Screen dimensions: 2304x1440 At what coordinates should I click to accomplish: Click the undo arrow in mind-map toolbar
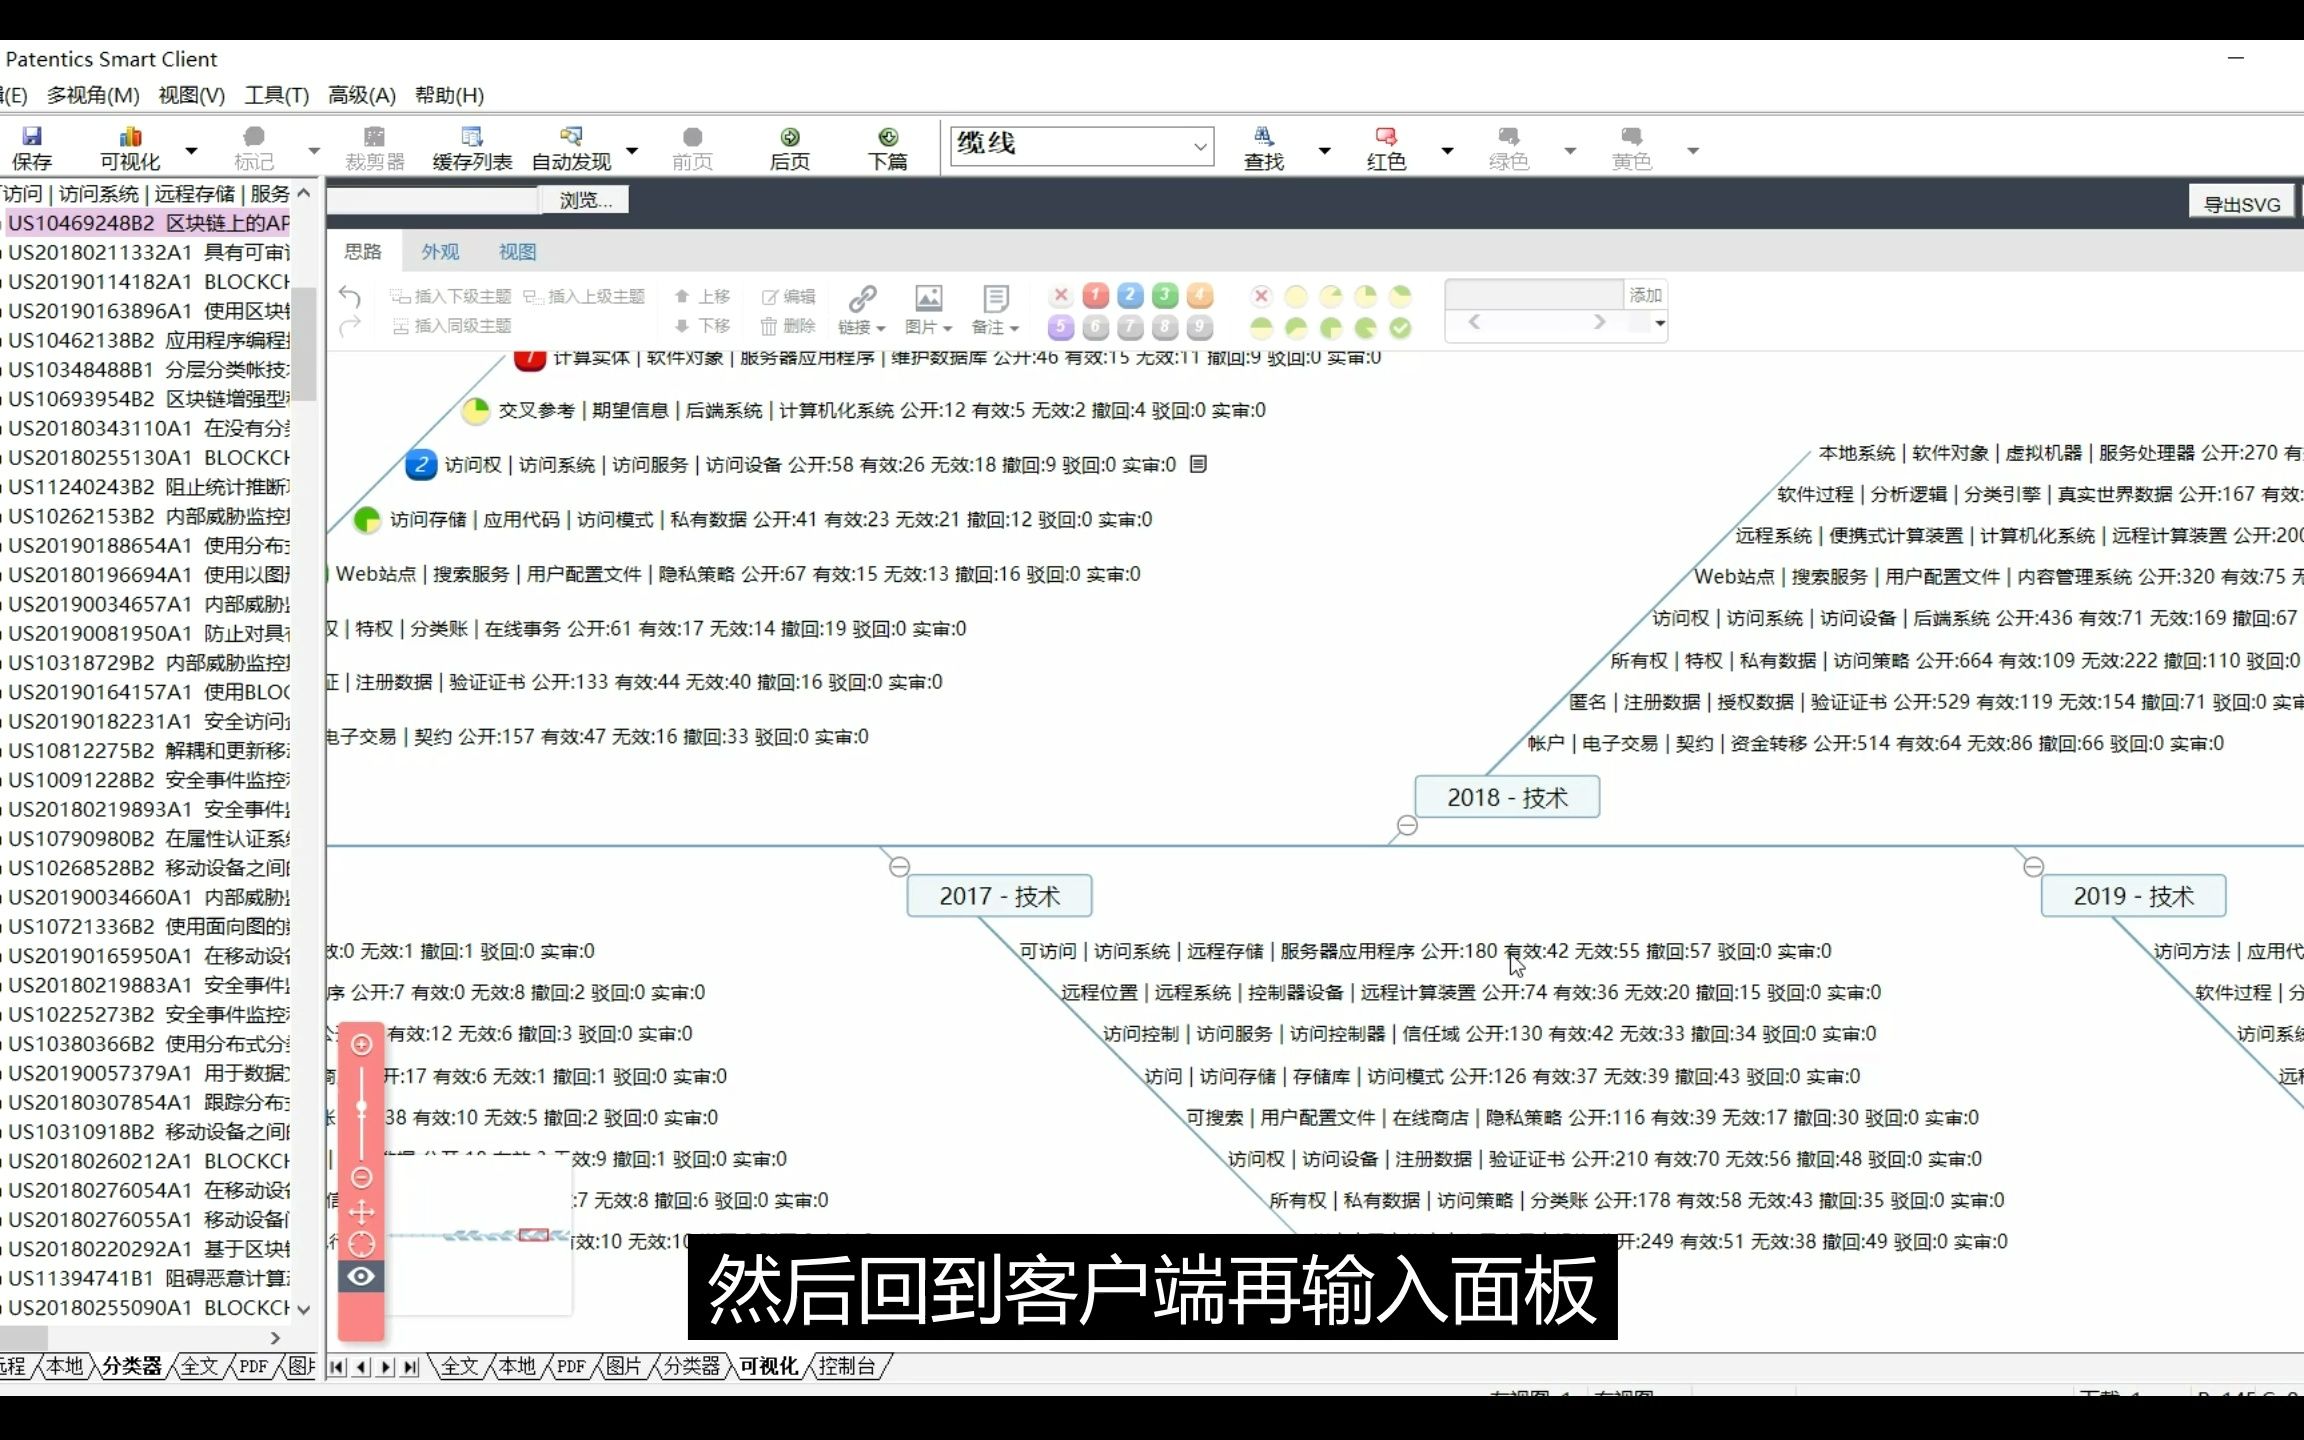tap(349, 296)
